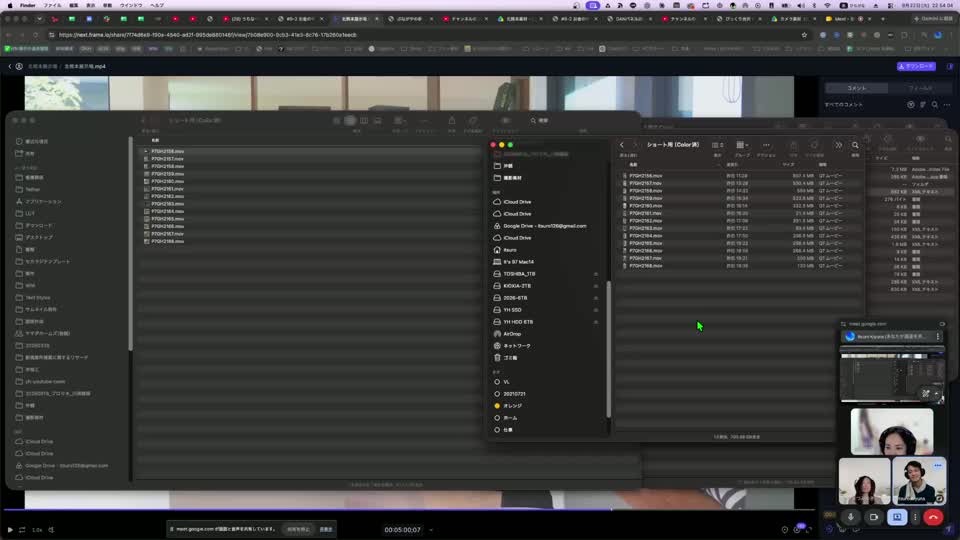Click the share icon in front Finder toolbar
The width and height of the screenshot is (960, 540).
coord(793,145)
